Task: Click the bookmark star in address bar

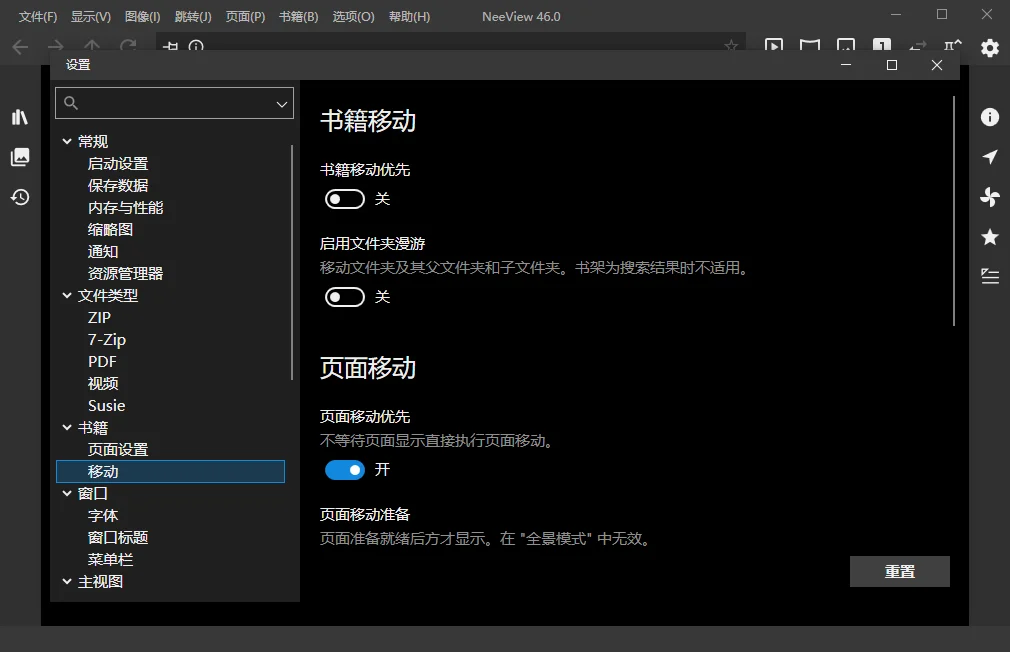Action: click(x=730, y=46)
